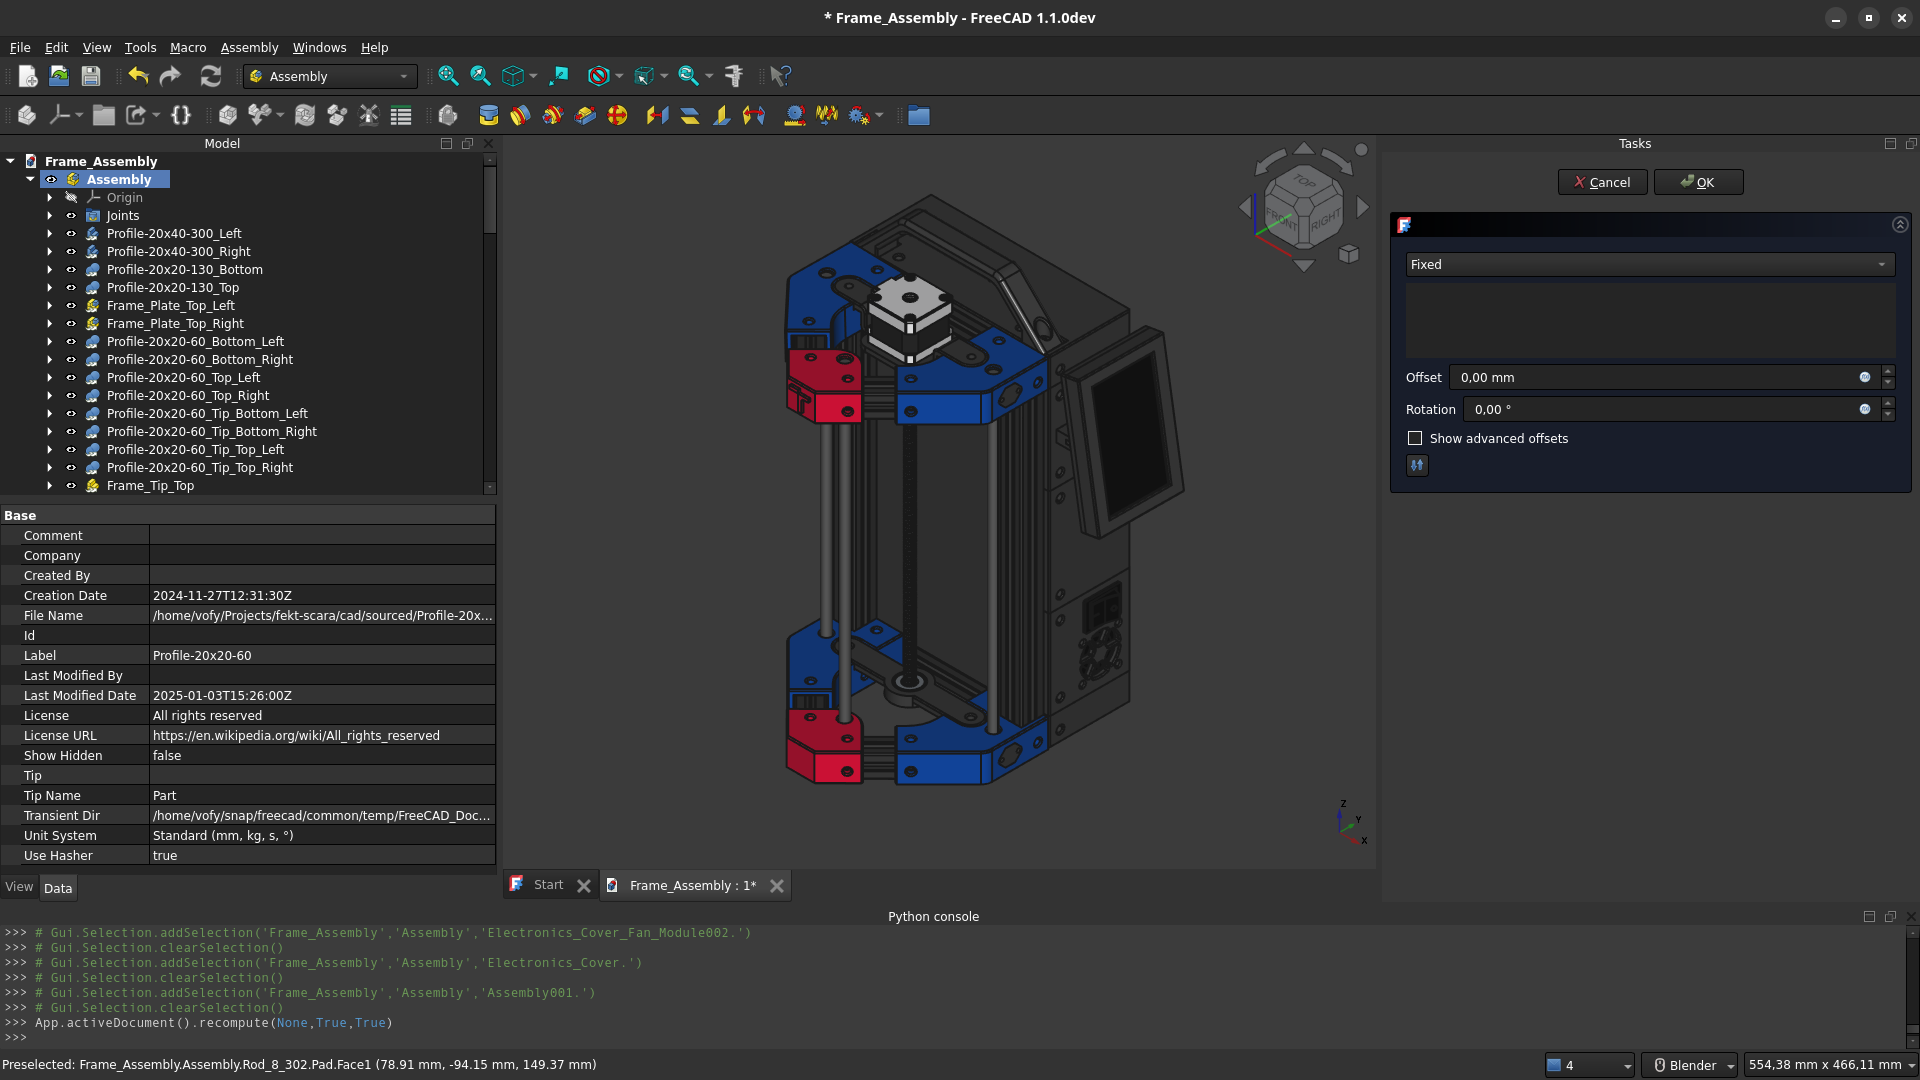Click the Rotation value field

[1672, 410]
